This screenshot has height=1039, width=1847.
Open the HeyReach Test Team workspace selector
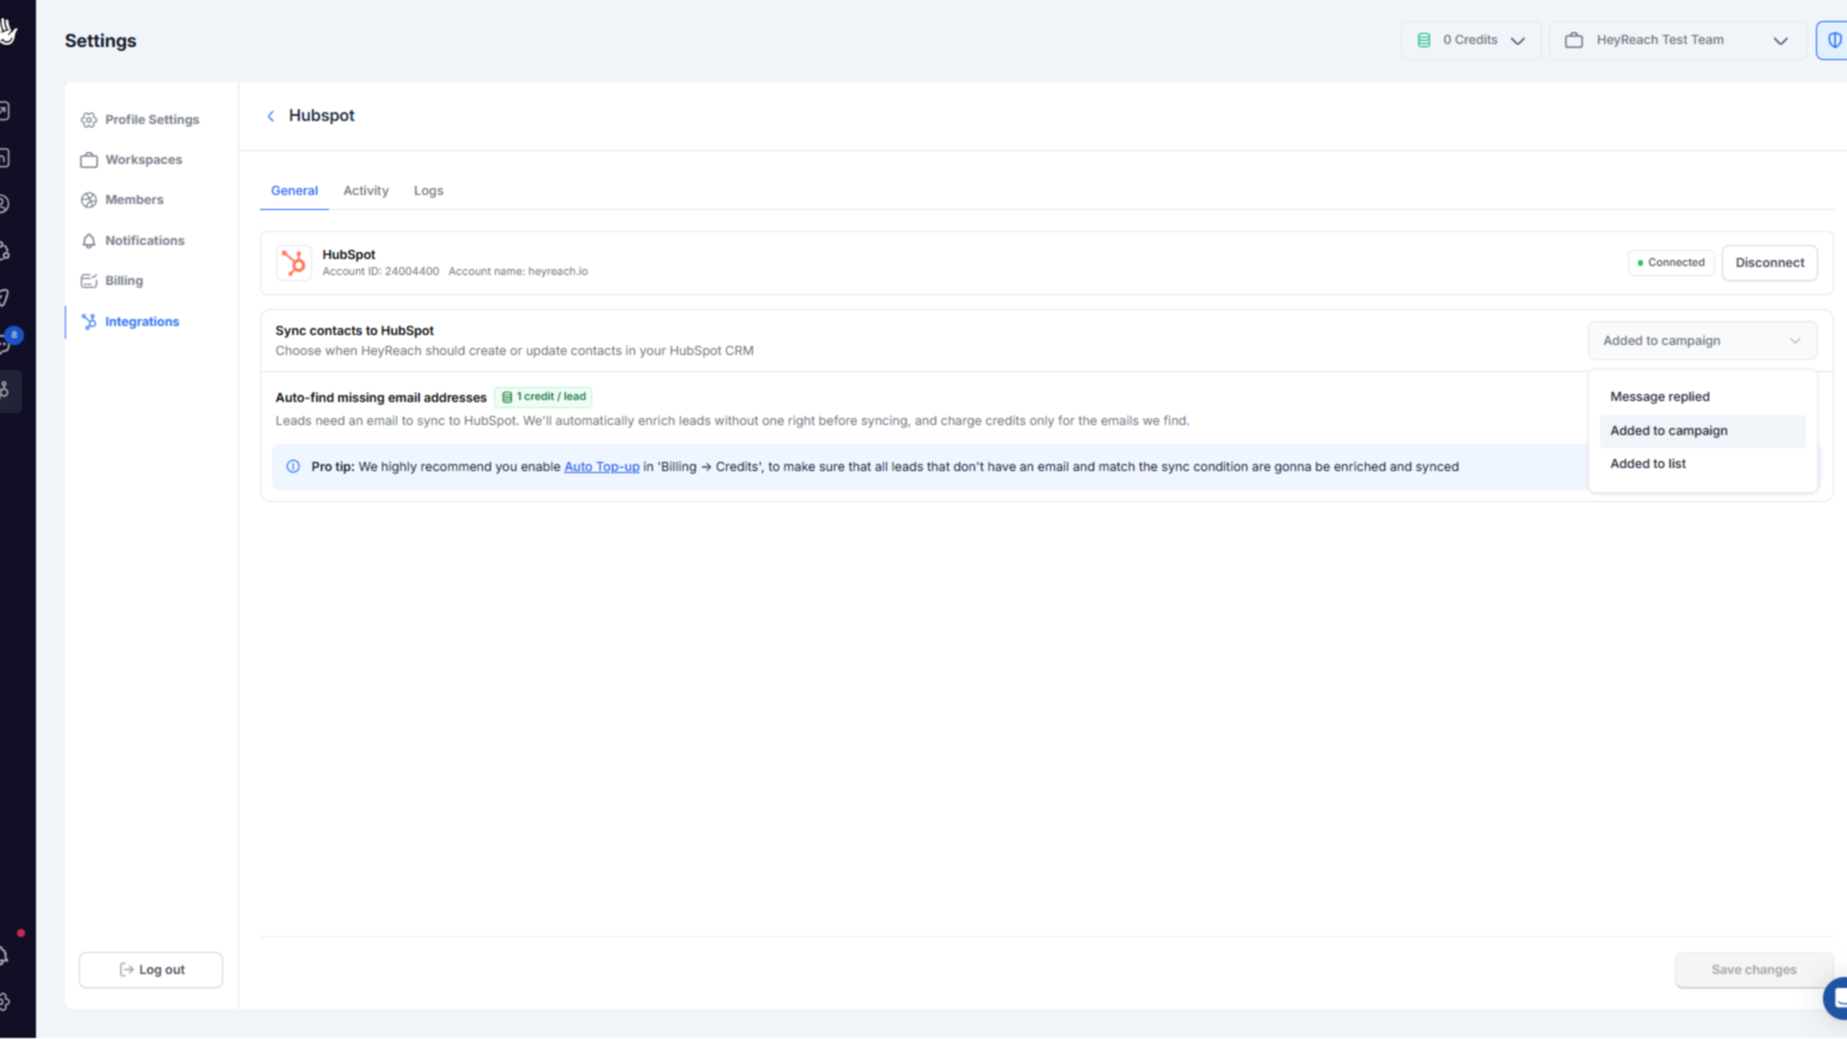point(1677,40)
